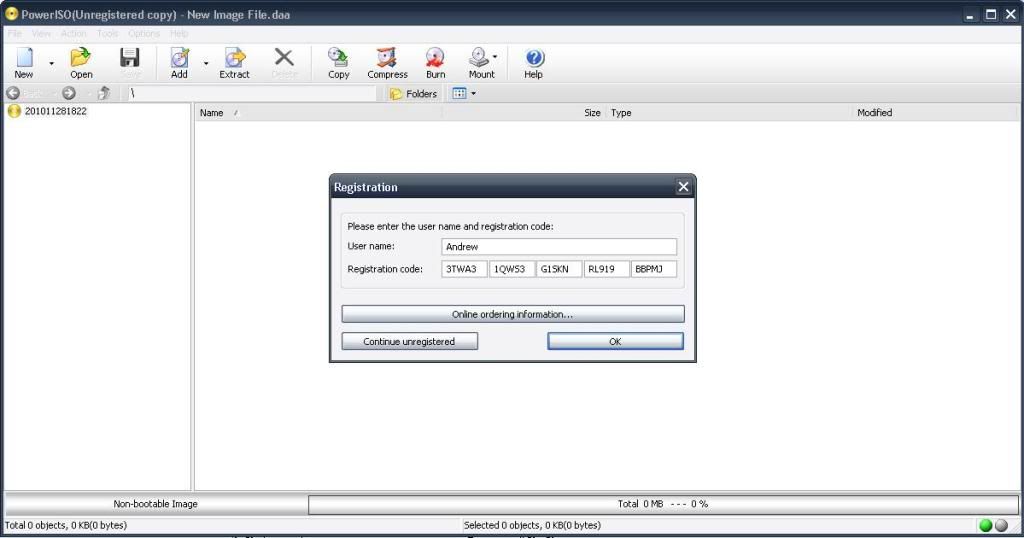Click the Mount virtual drive icon
This screenshot has width=1024, height=538.
(481, 62)
